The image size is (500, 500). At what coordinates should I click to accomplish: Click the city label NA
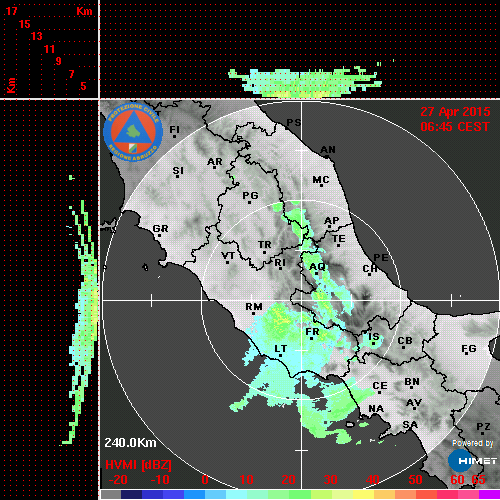376,409
